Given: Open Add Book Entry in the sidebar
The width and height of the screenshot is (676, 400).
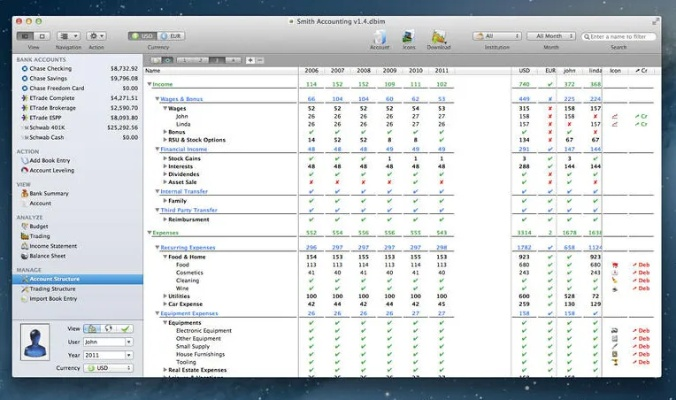Looking at the screenshot, I should (48, 160).
